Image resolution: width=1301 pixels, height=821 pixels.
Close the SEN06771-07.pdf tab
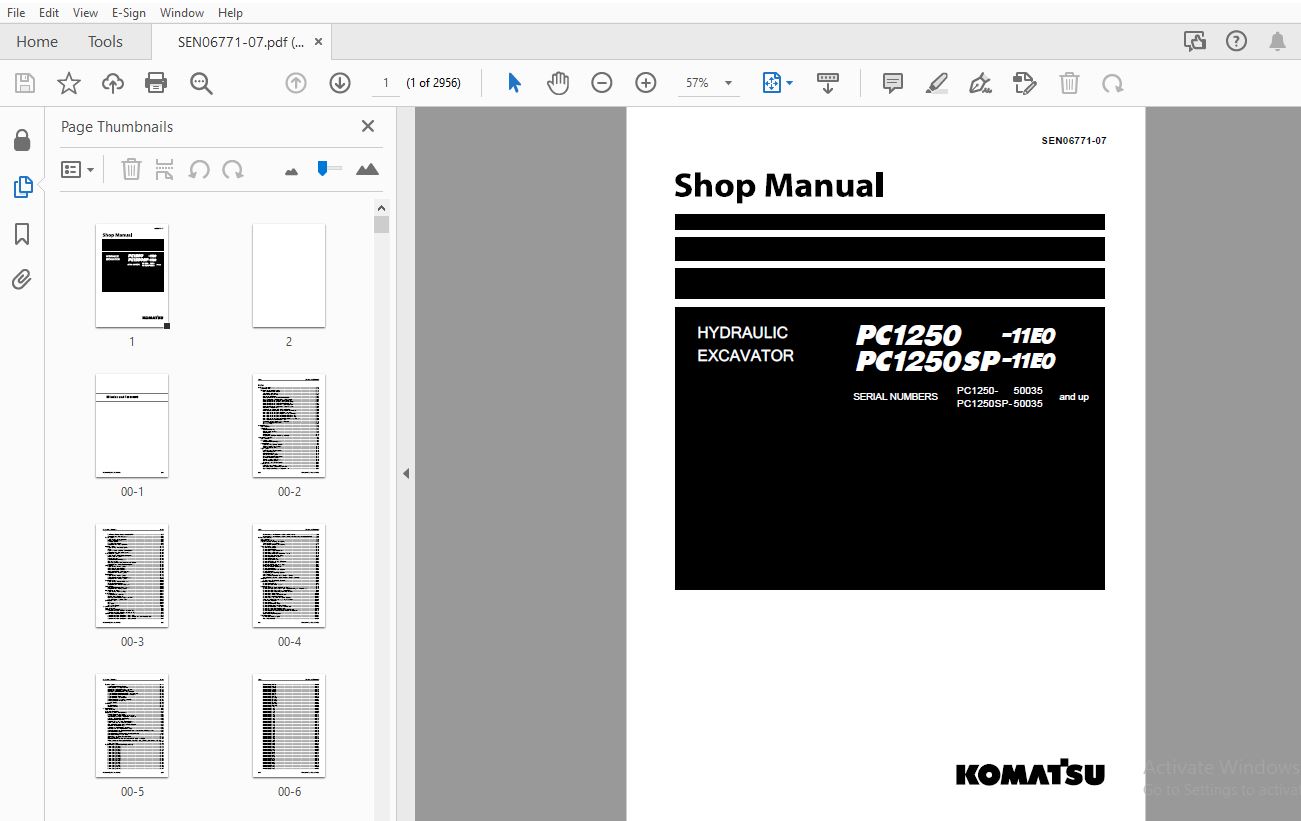tap(319, 42)
